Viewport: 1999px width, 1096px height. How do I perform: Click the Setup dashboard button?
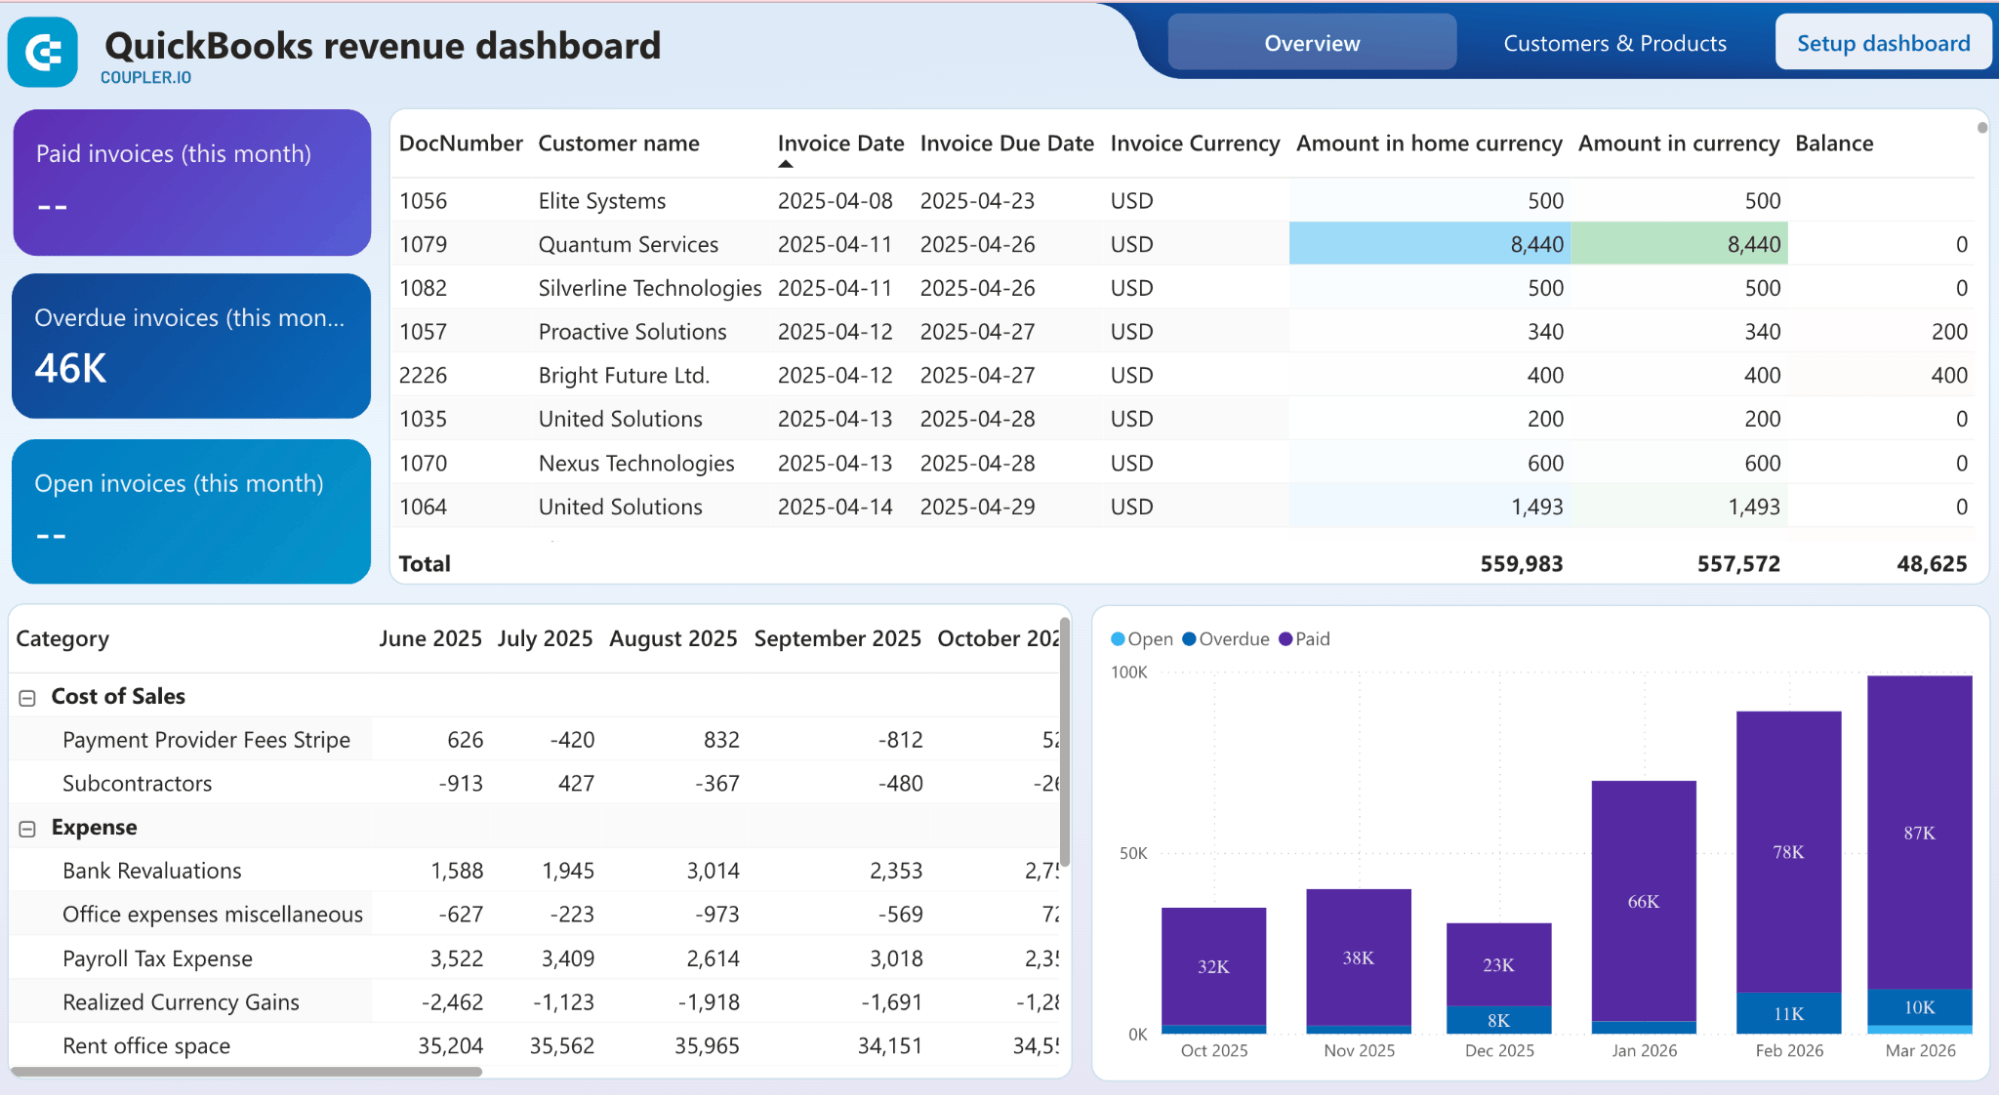[1883, 43]
